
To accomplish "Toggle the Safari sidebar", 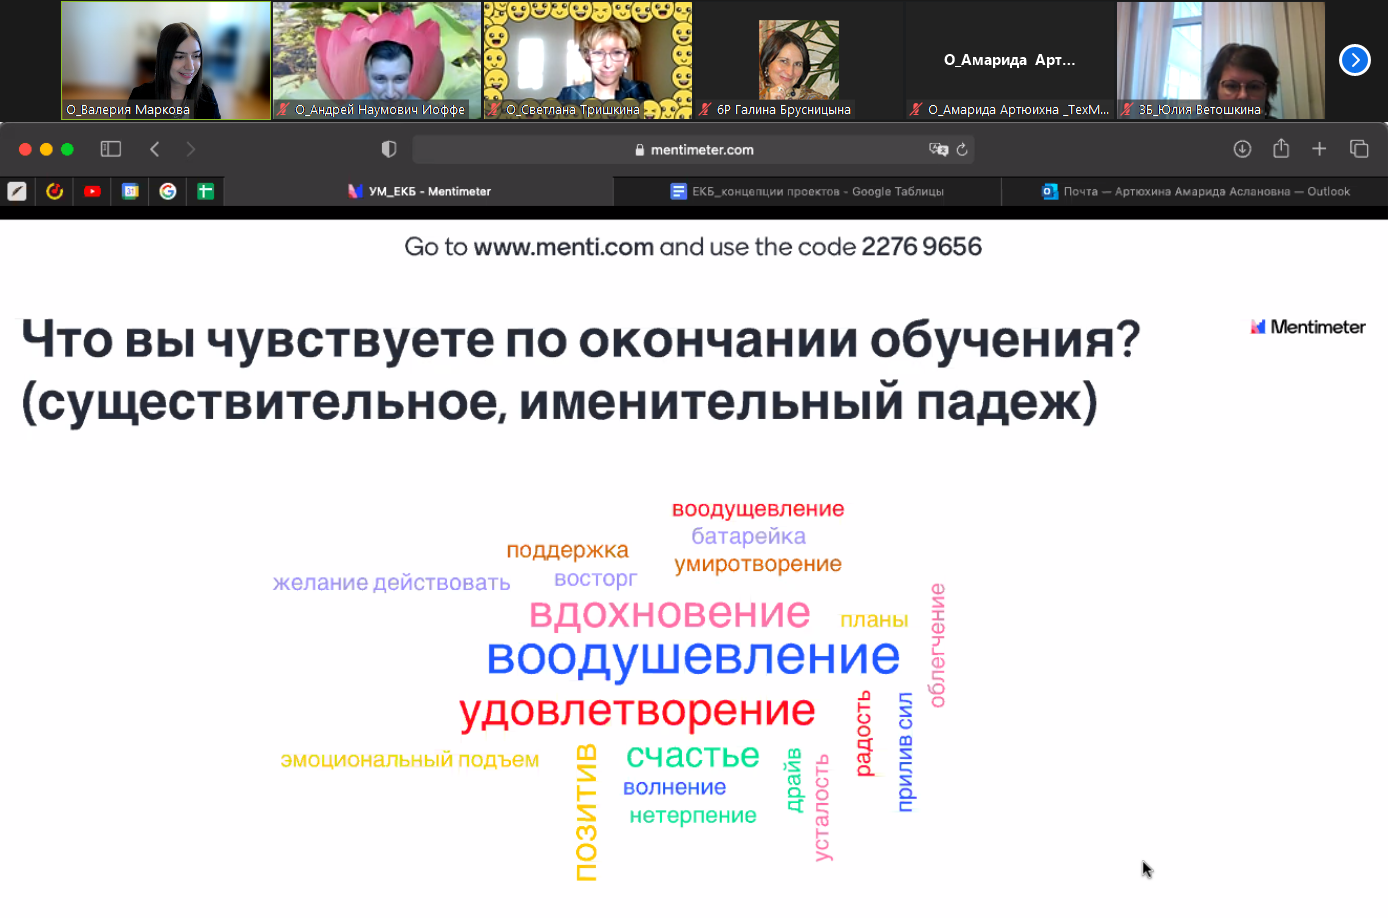I will (110, 148).
